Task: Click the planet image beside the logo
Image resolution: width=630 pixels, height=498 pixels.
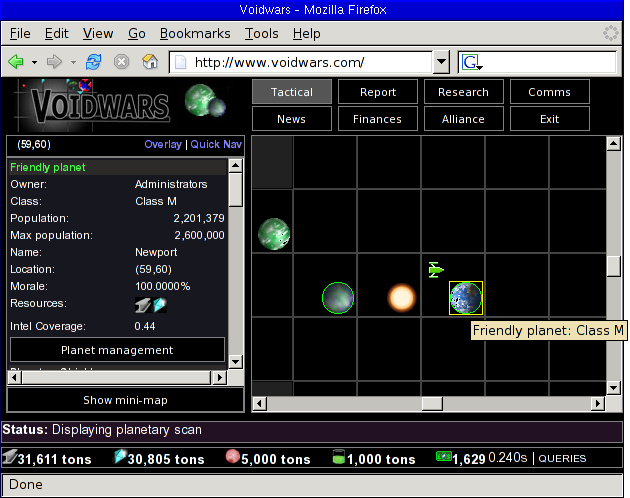Action: [x=205, y=100]
